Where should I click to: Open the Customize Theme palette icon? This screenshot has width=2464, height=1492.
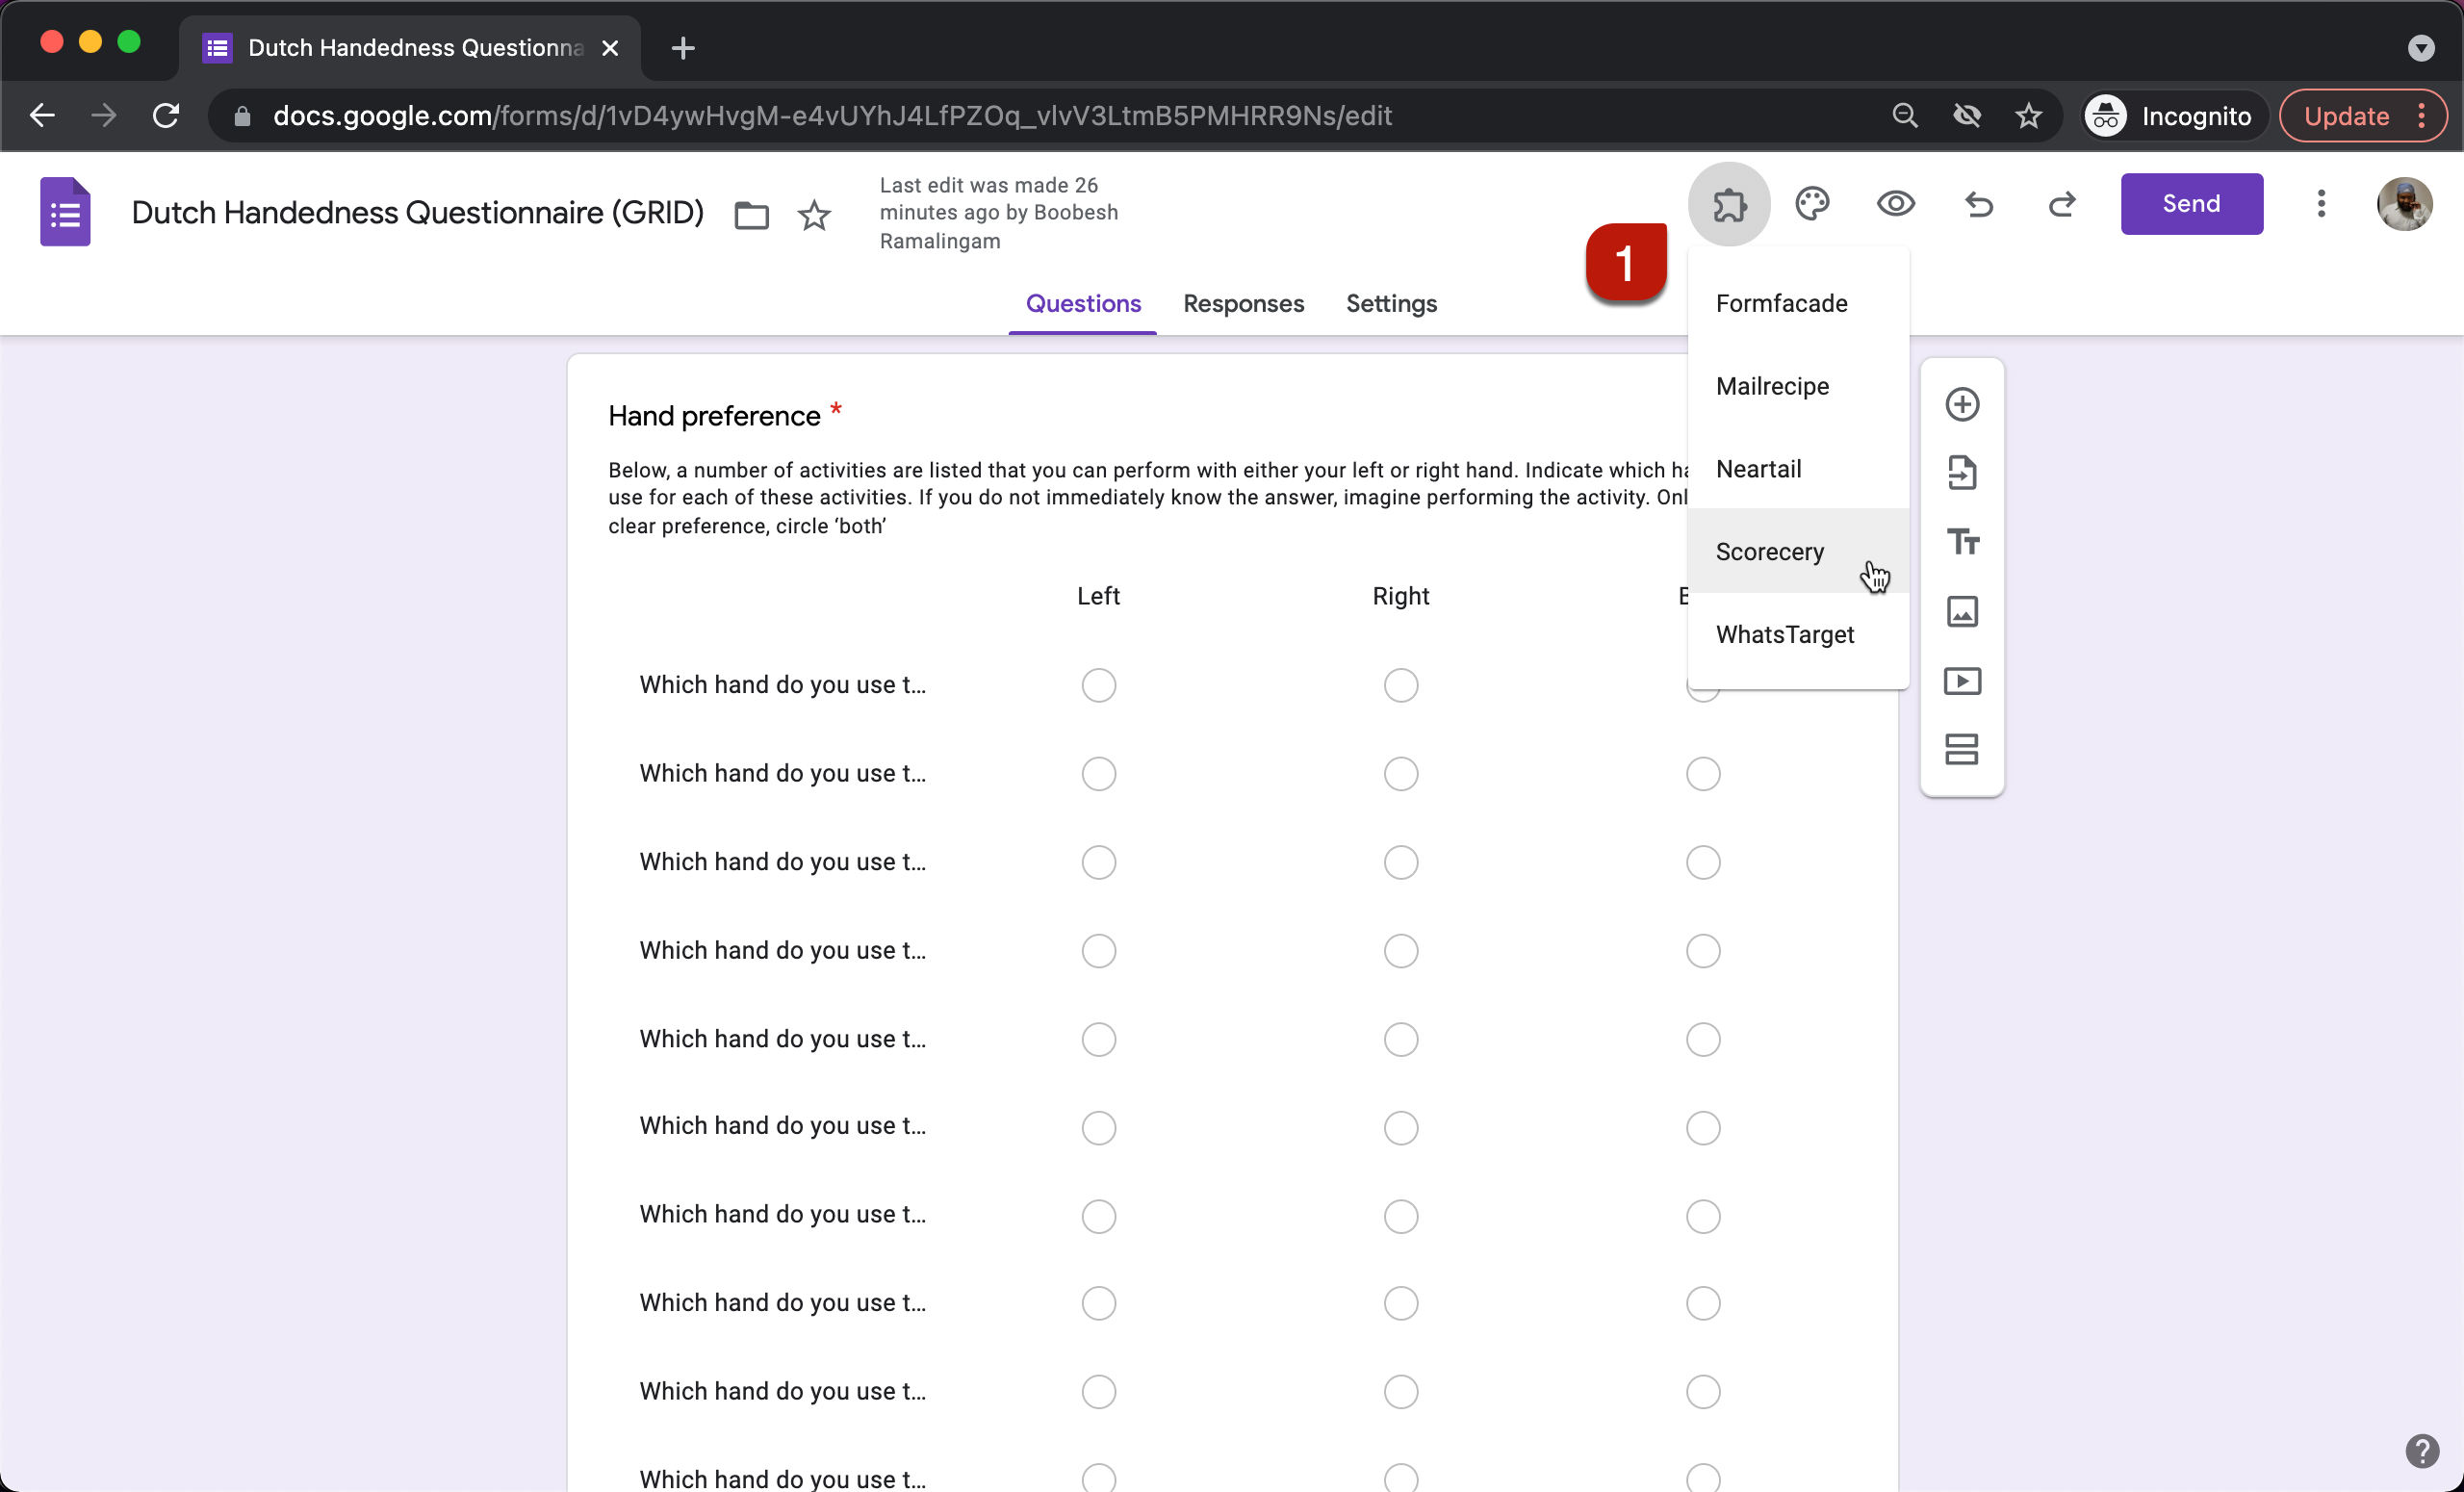point(1812,204)
